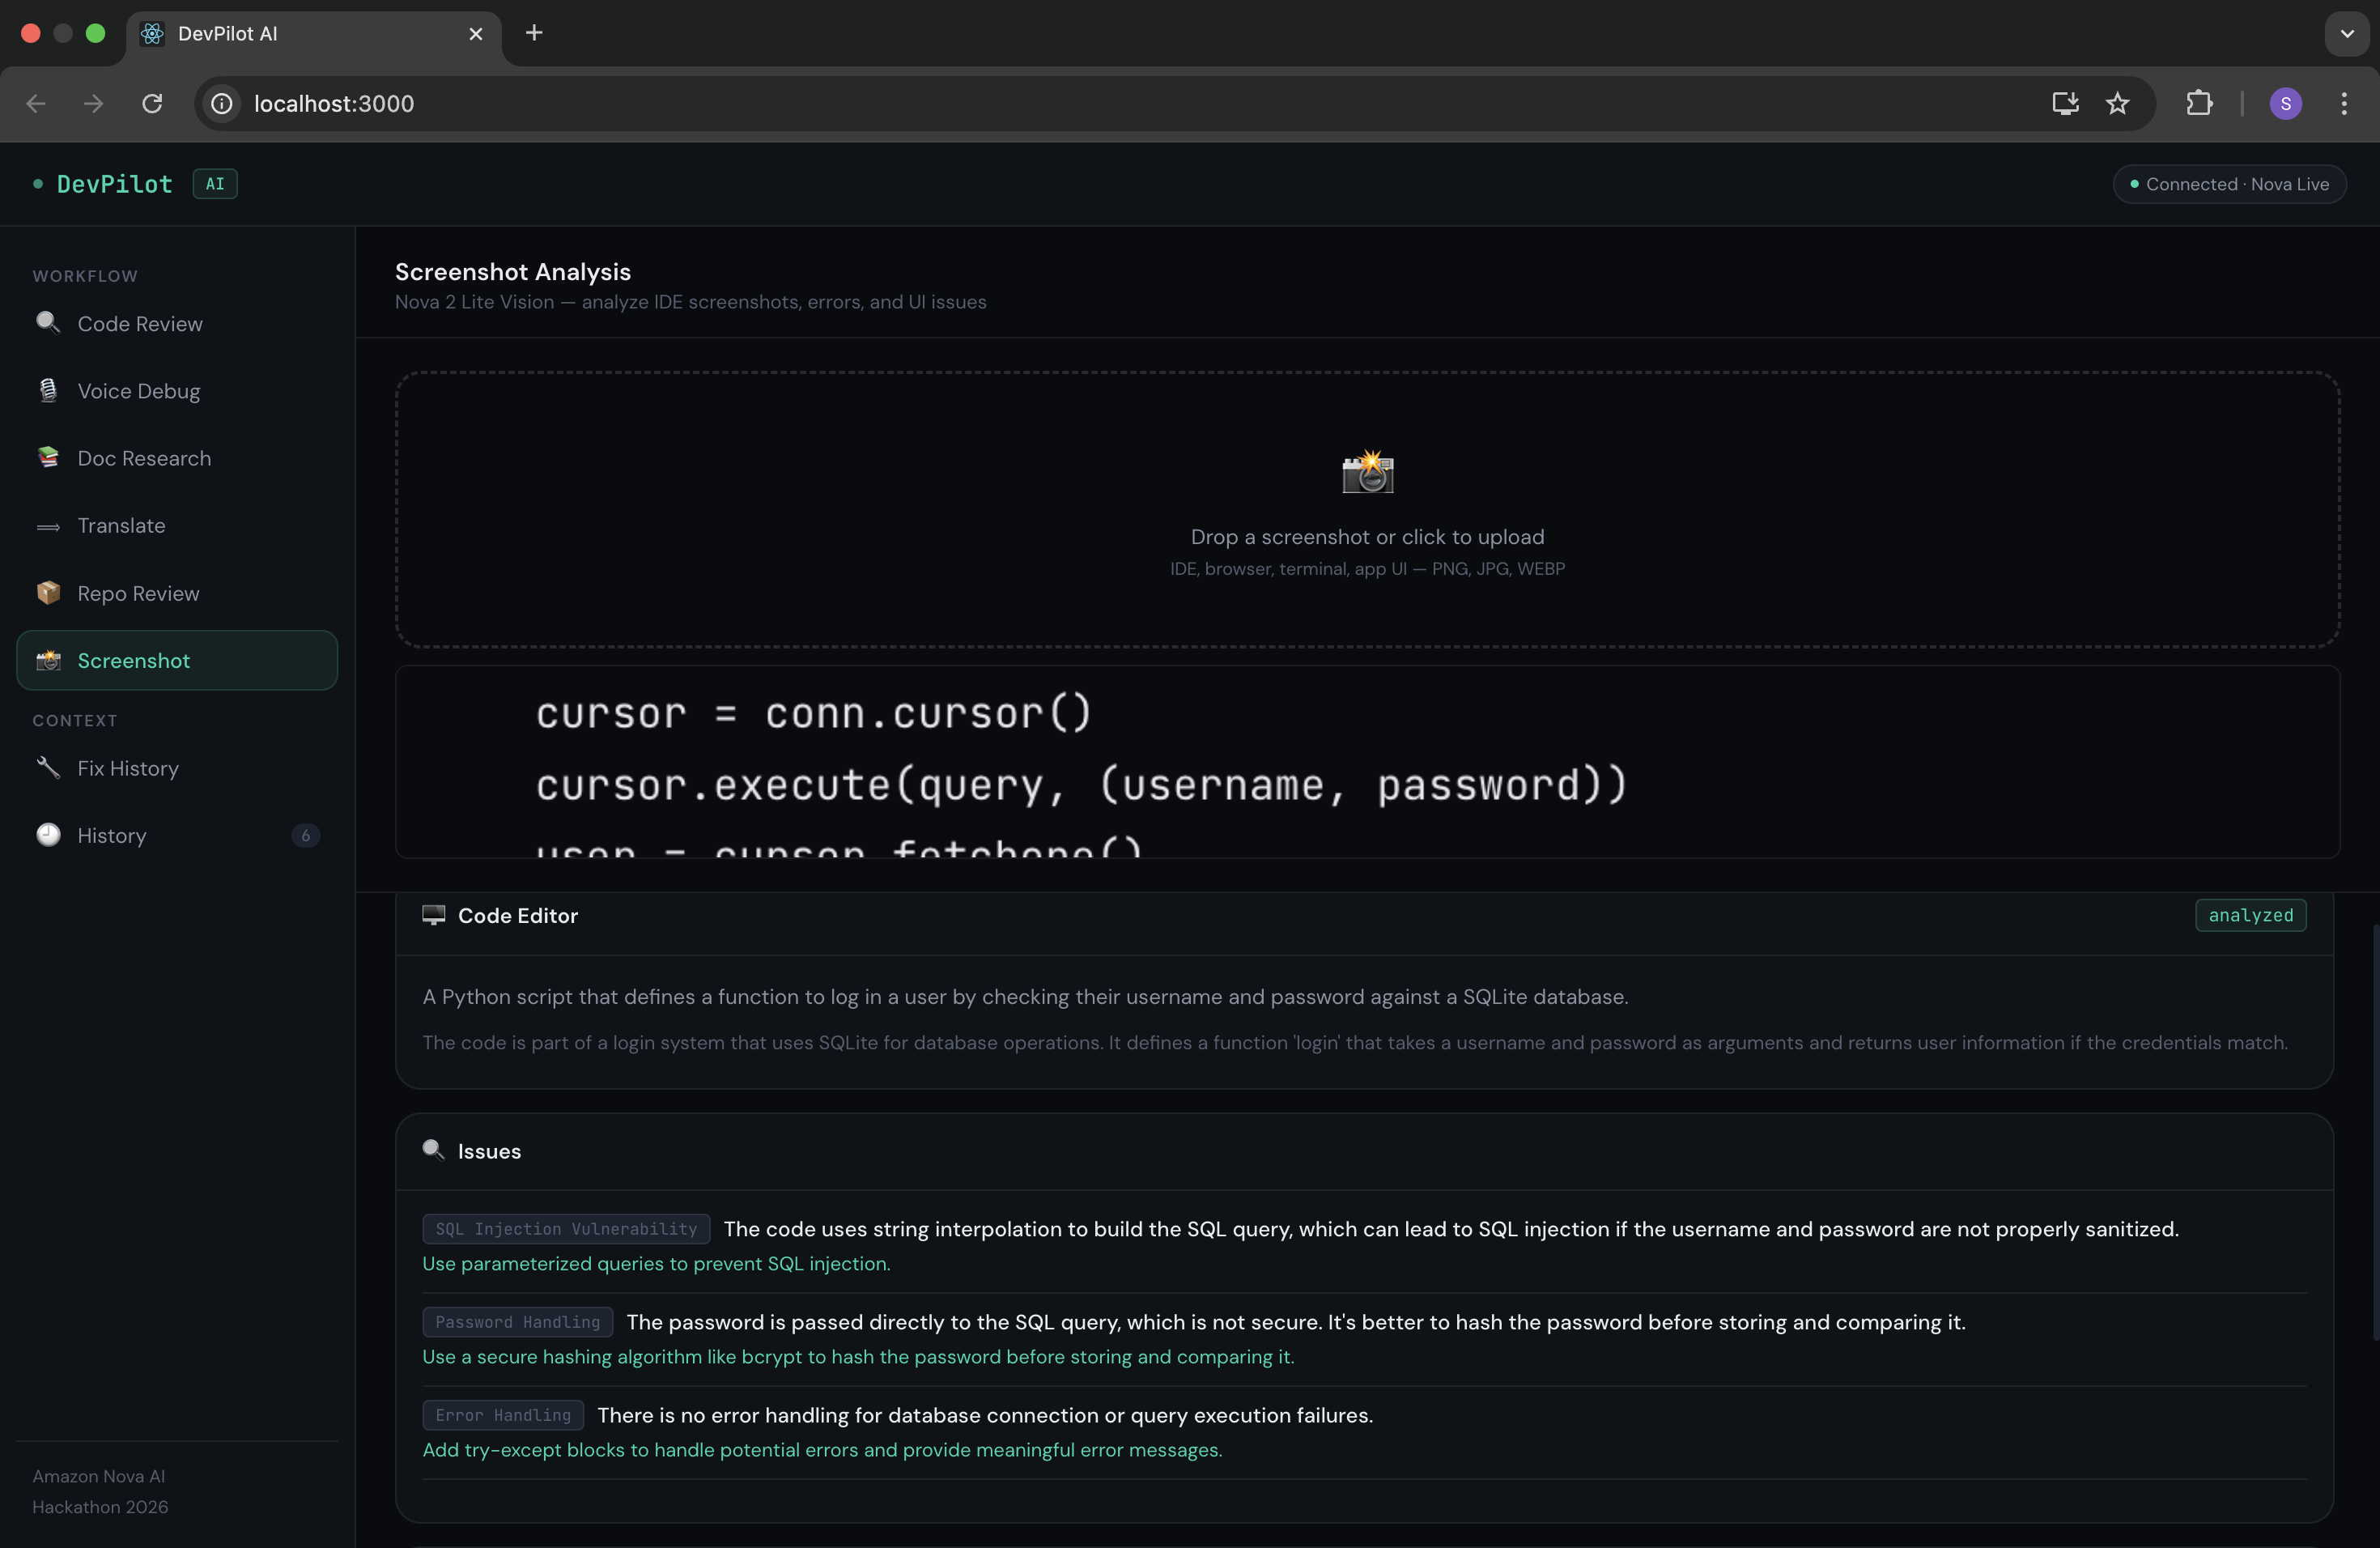Click the Repo Review package icon

click(x=47, y=592)
